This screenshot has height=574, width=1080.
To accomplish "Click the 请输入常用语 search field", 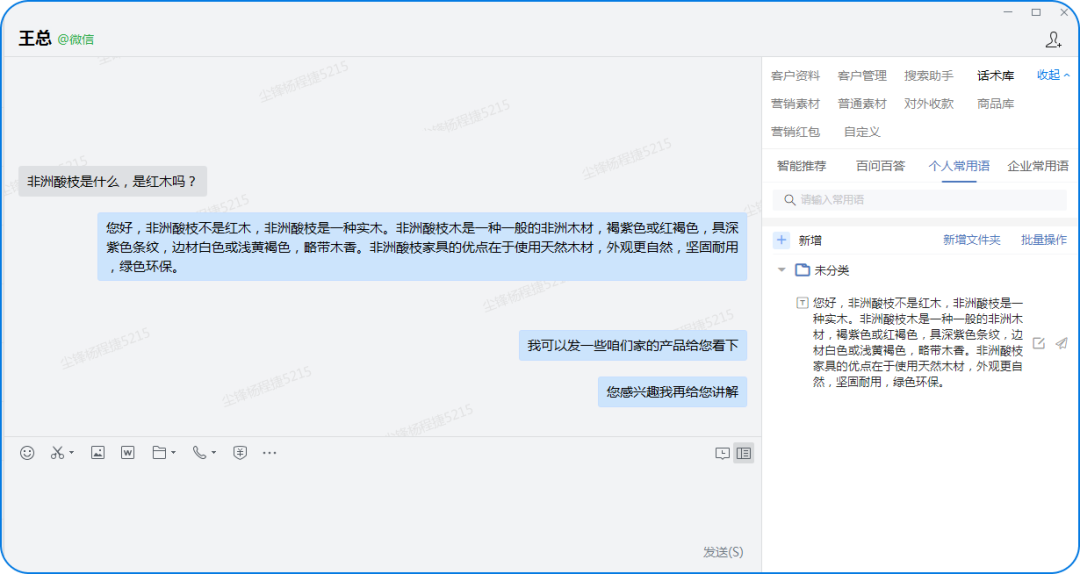I will pos(920,200).
